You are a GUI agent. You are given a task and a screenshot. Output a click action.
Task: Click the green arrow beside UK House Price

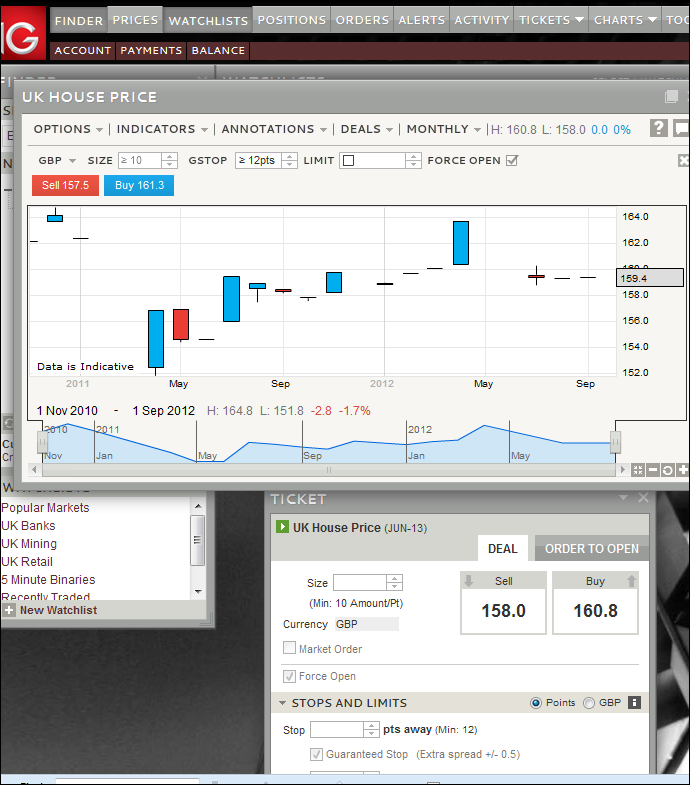point(283,527)
